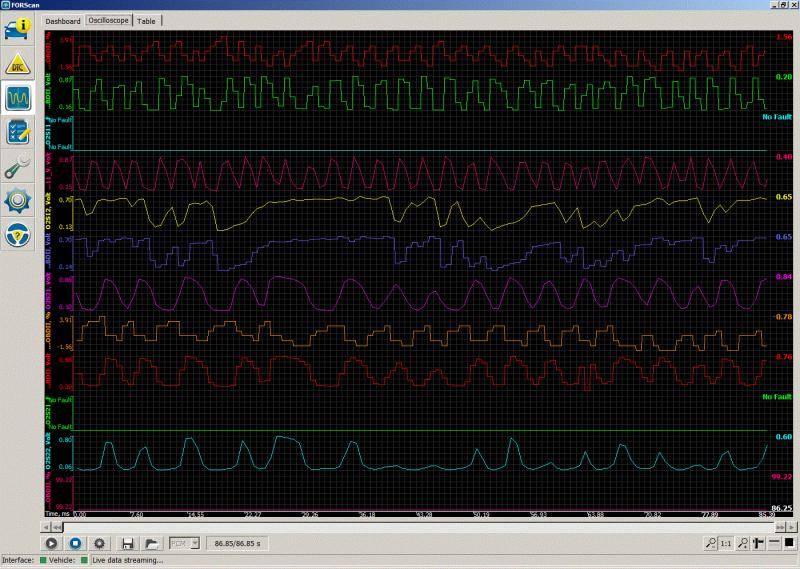Open the gear settings section in sidebar
Image resolution: width=800 pixels, height=569 pixels.
pos(18,200)
